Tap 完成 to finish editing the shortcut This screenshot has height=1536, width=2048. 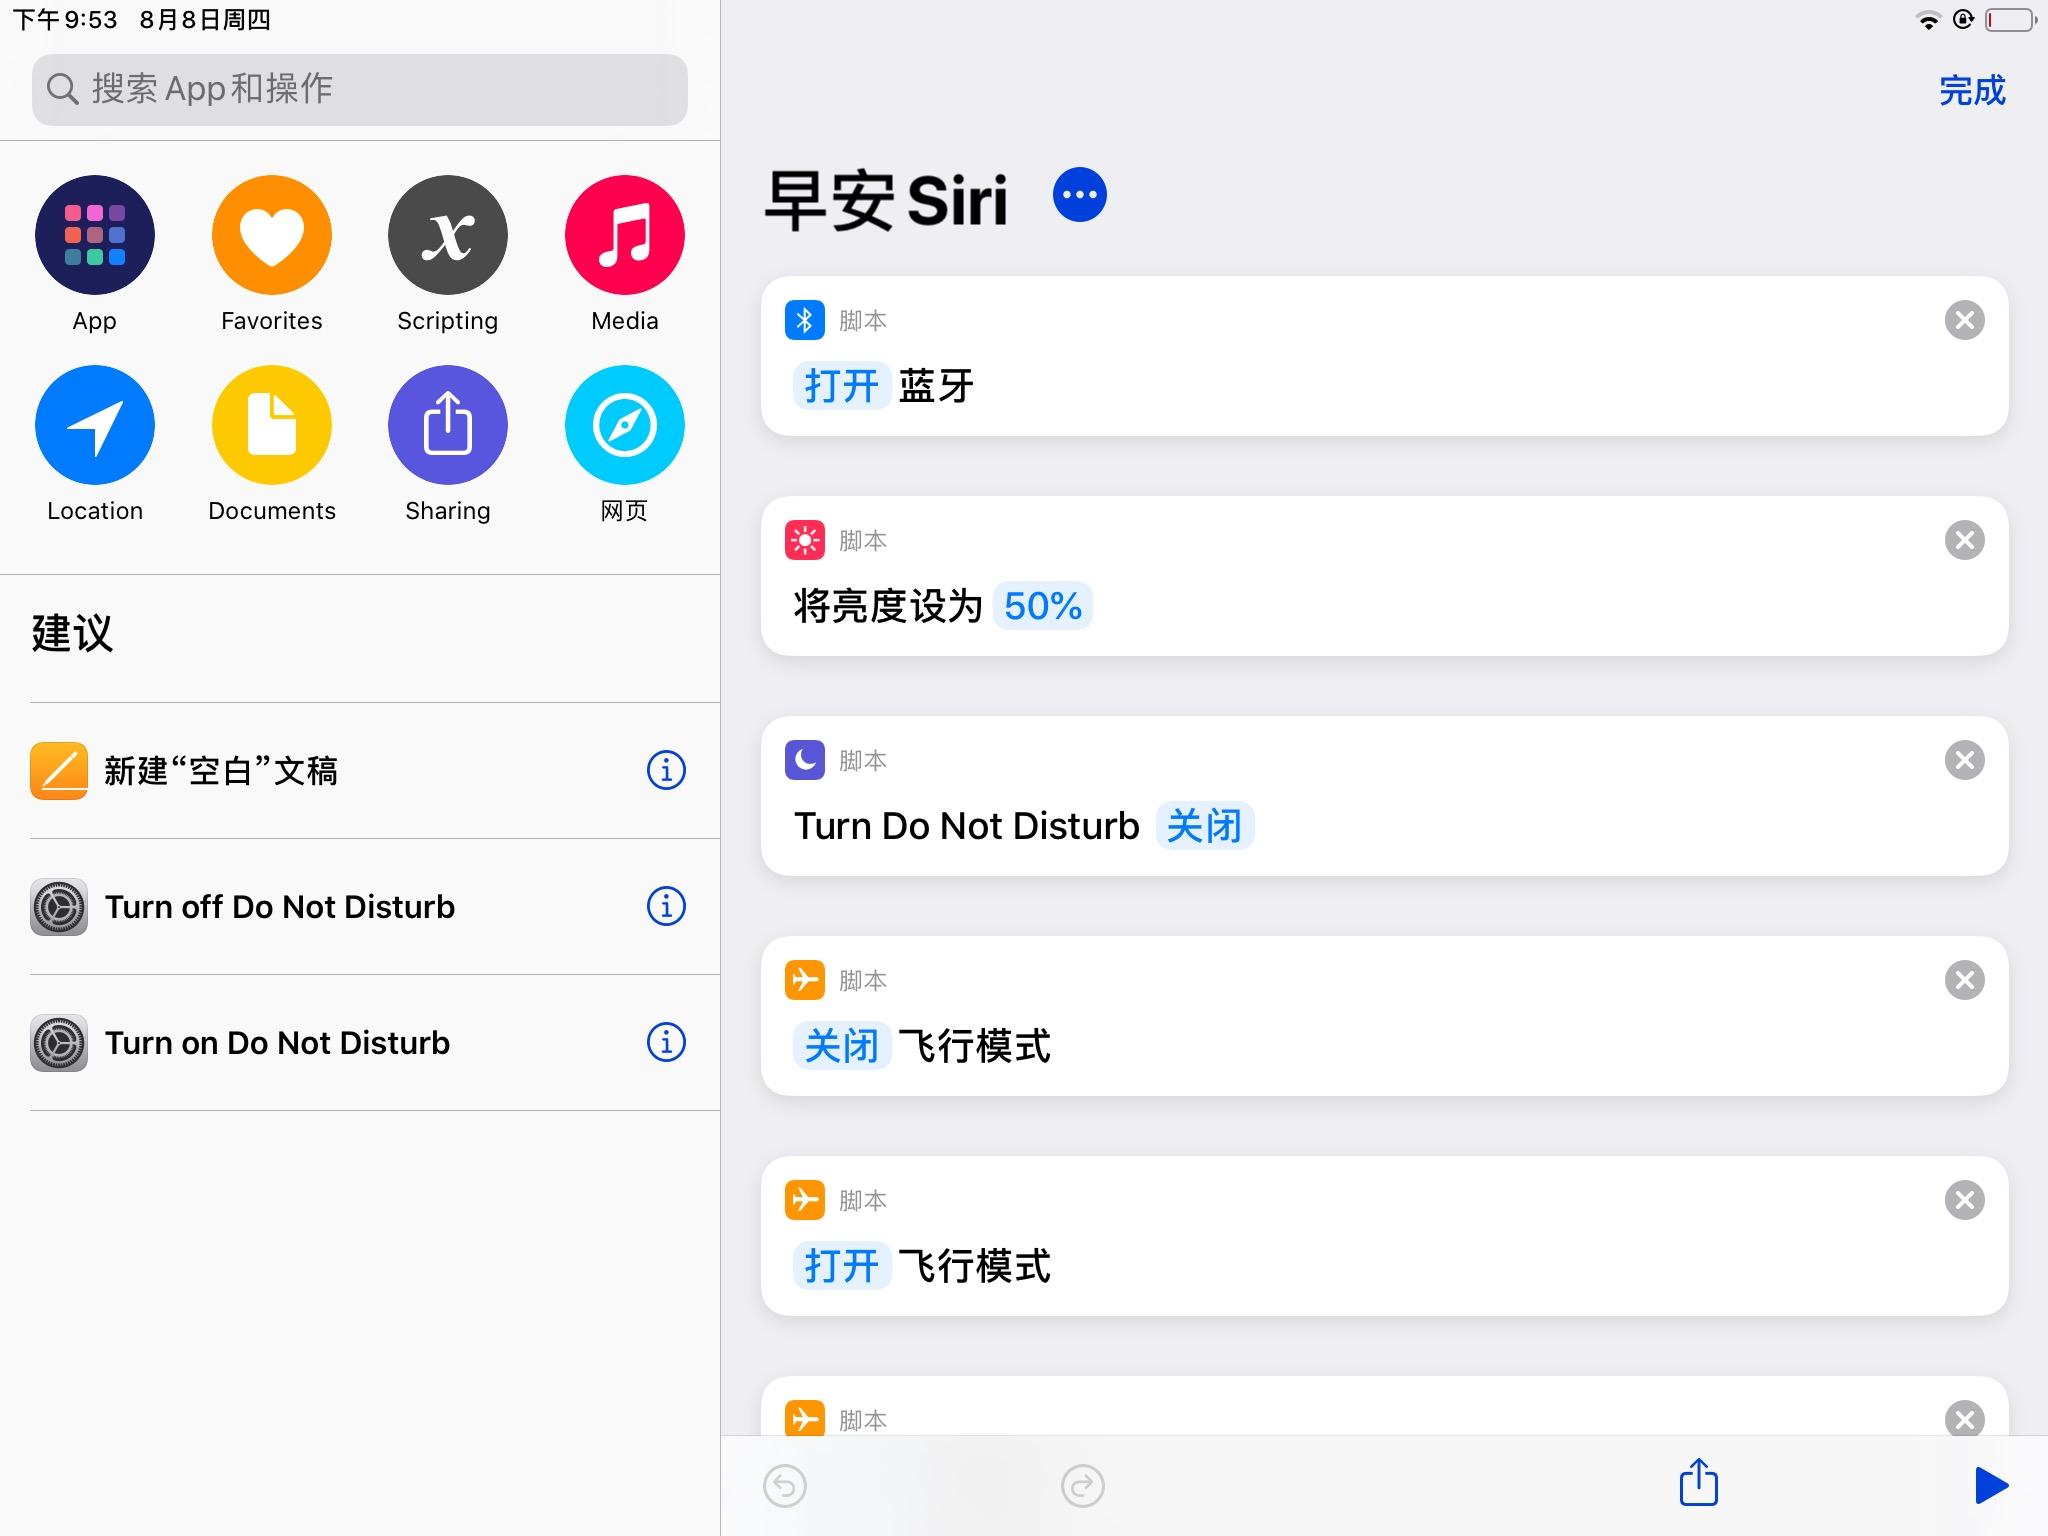coord(1972,89)
